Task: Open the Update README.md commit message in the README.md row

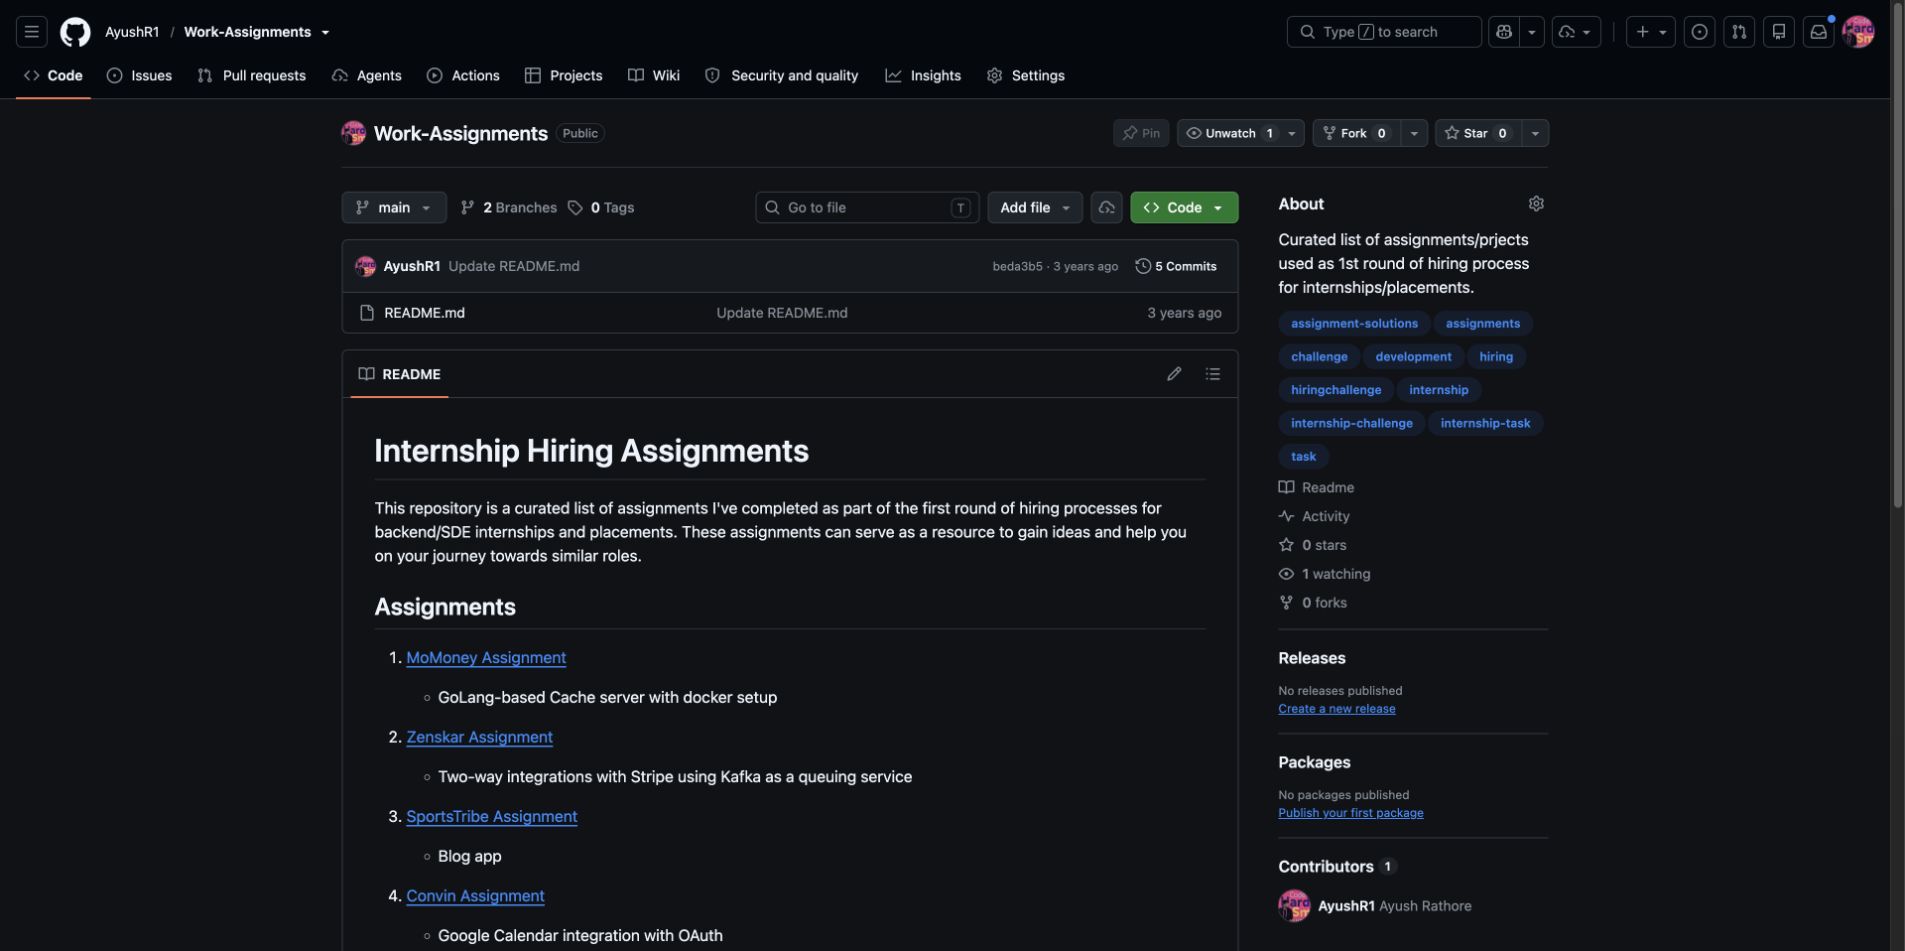Action: 781,313
